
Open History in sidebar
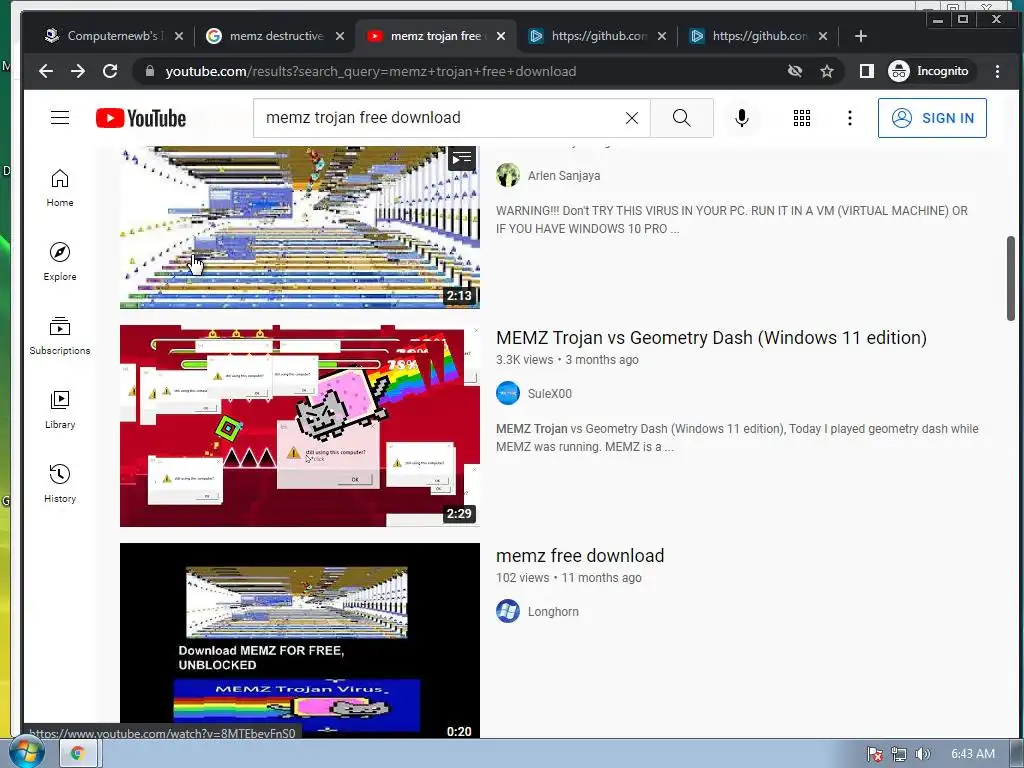pyautogui.click(x=60, y=484)
